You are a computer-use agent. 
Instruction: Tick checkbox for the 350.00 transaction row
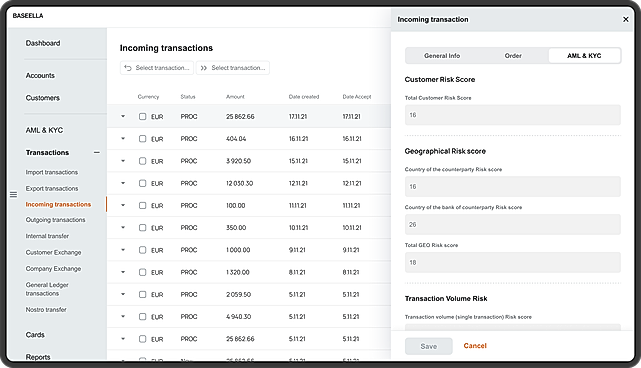point(142,227)
